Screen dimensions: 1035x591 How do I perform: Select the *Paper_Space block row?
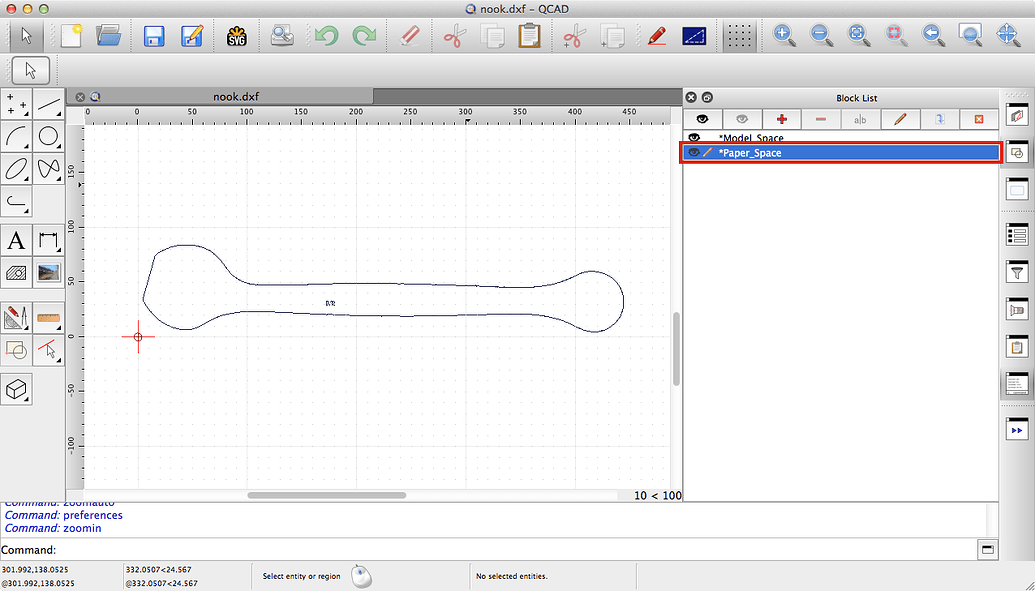tap(841, 153)
